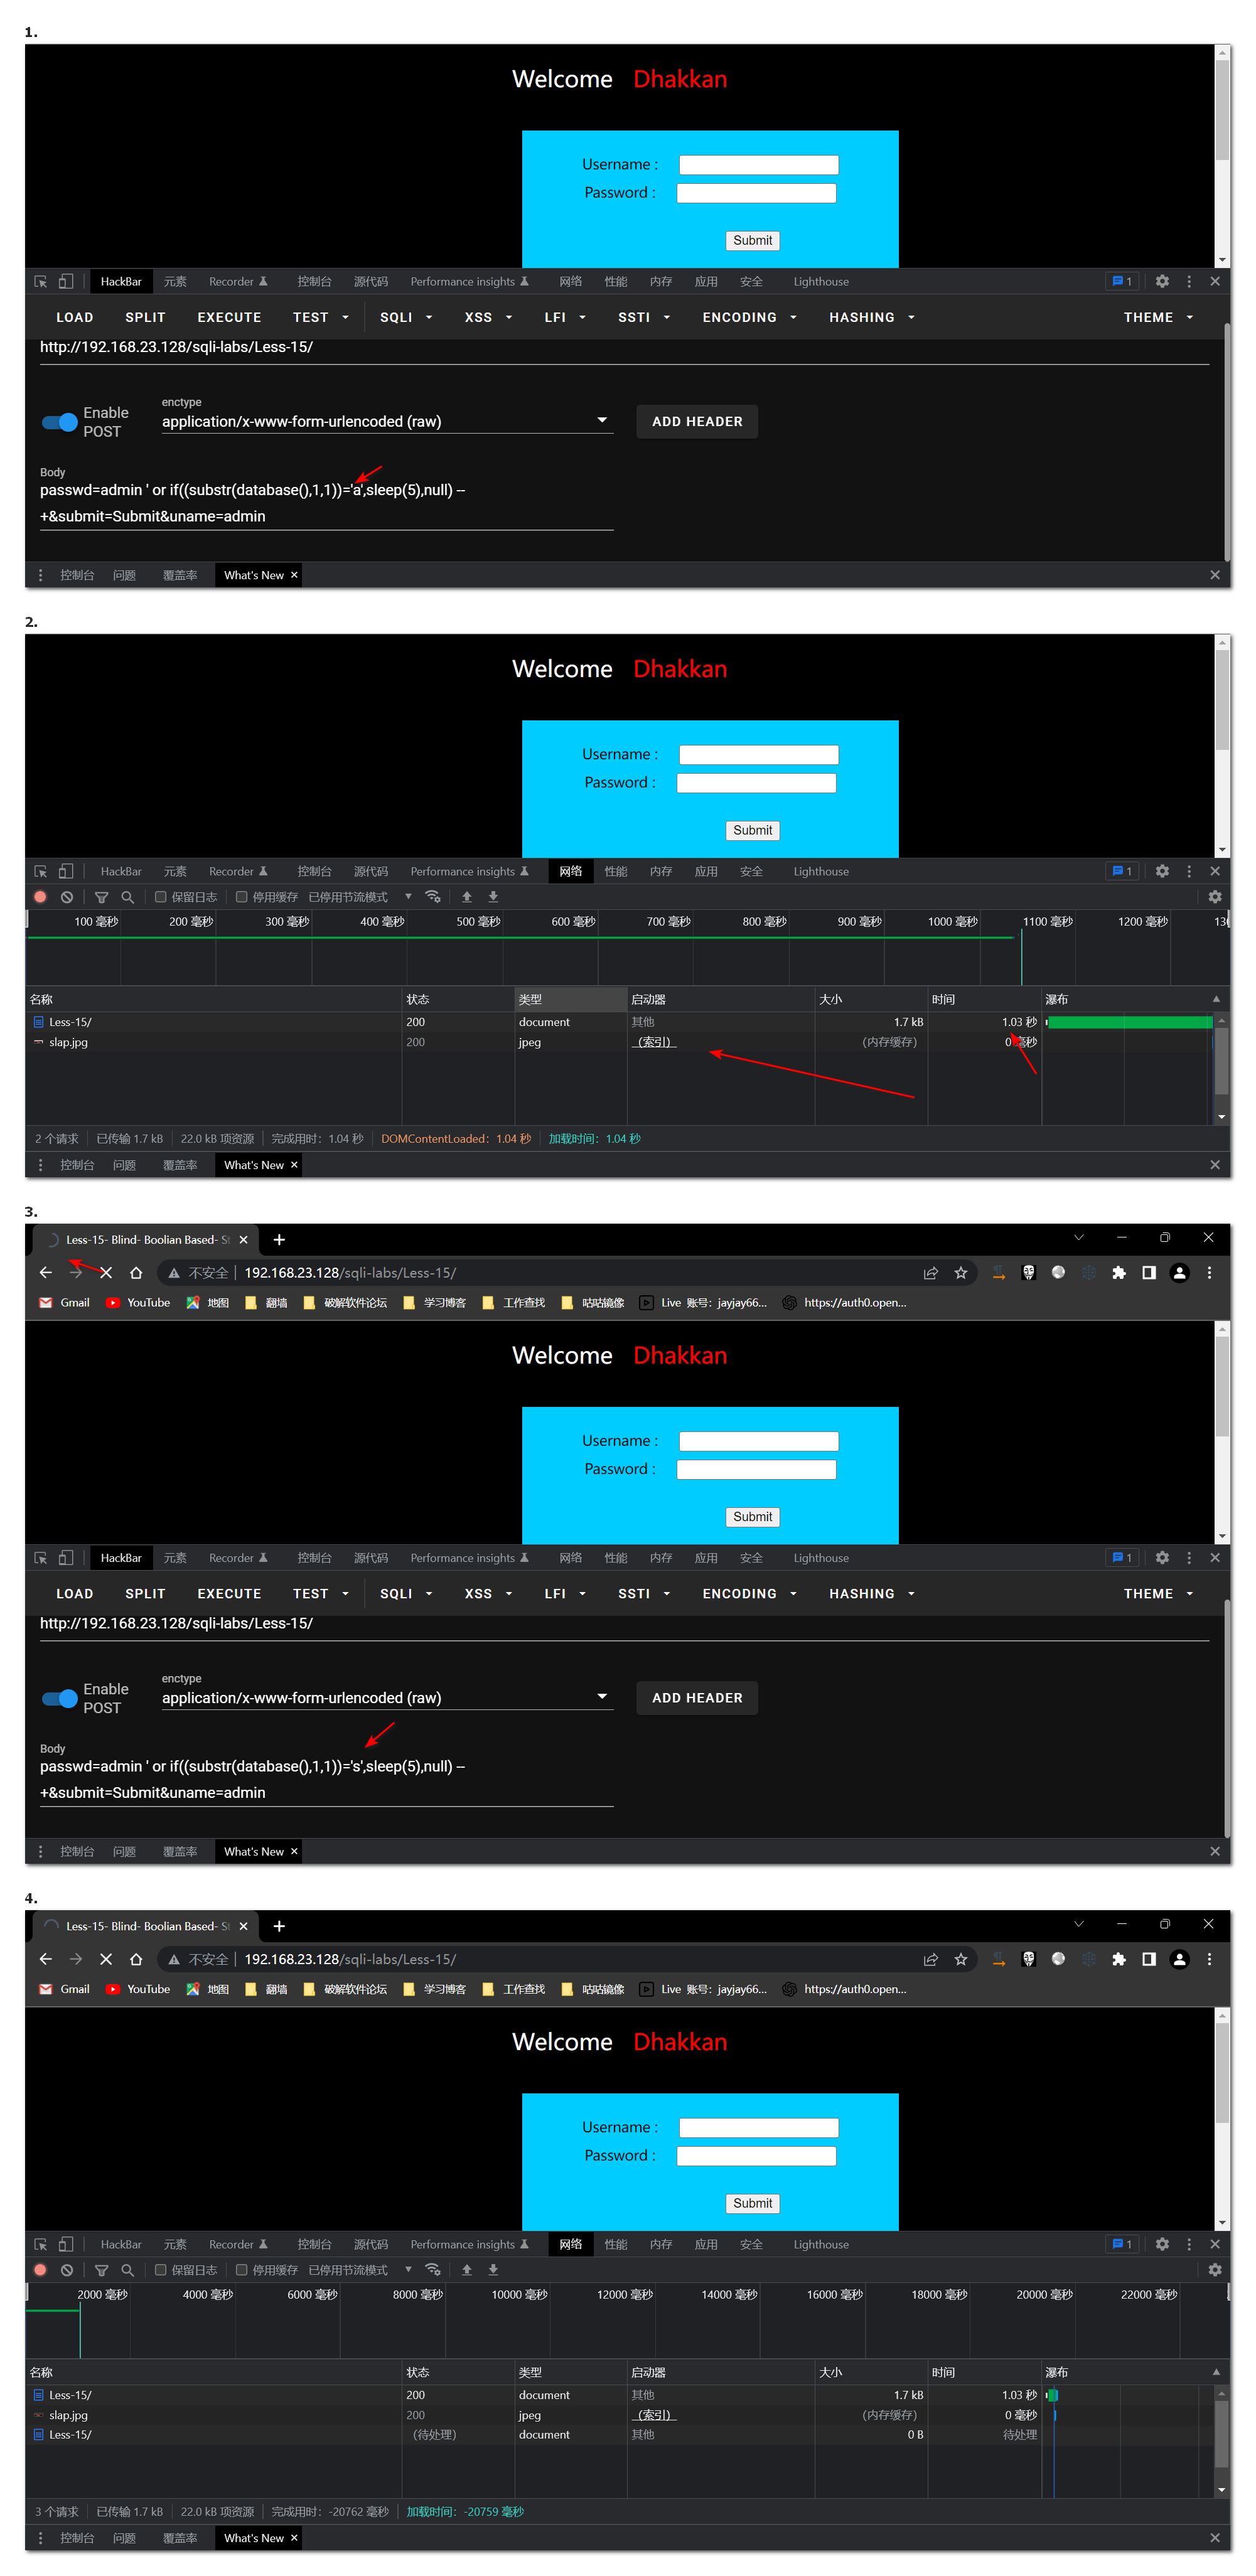Click the inspect element picker icon in screenshot 3
The height and width of the screenshot is (2576, 1256).
41,1558
